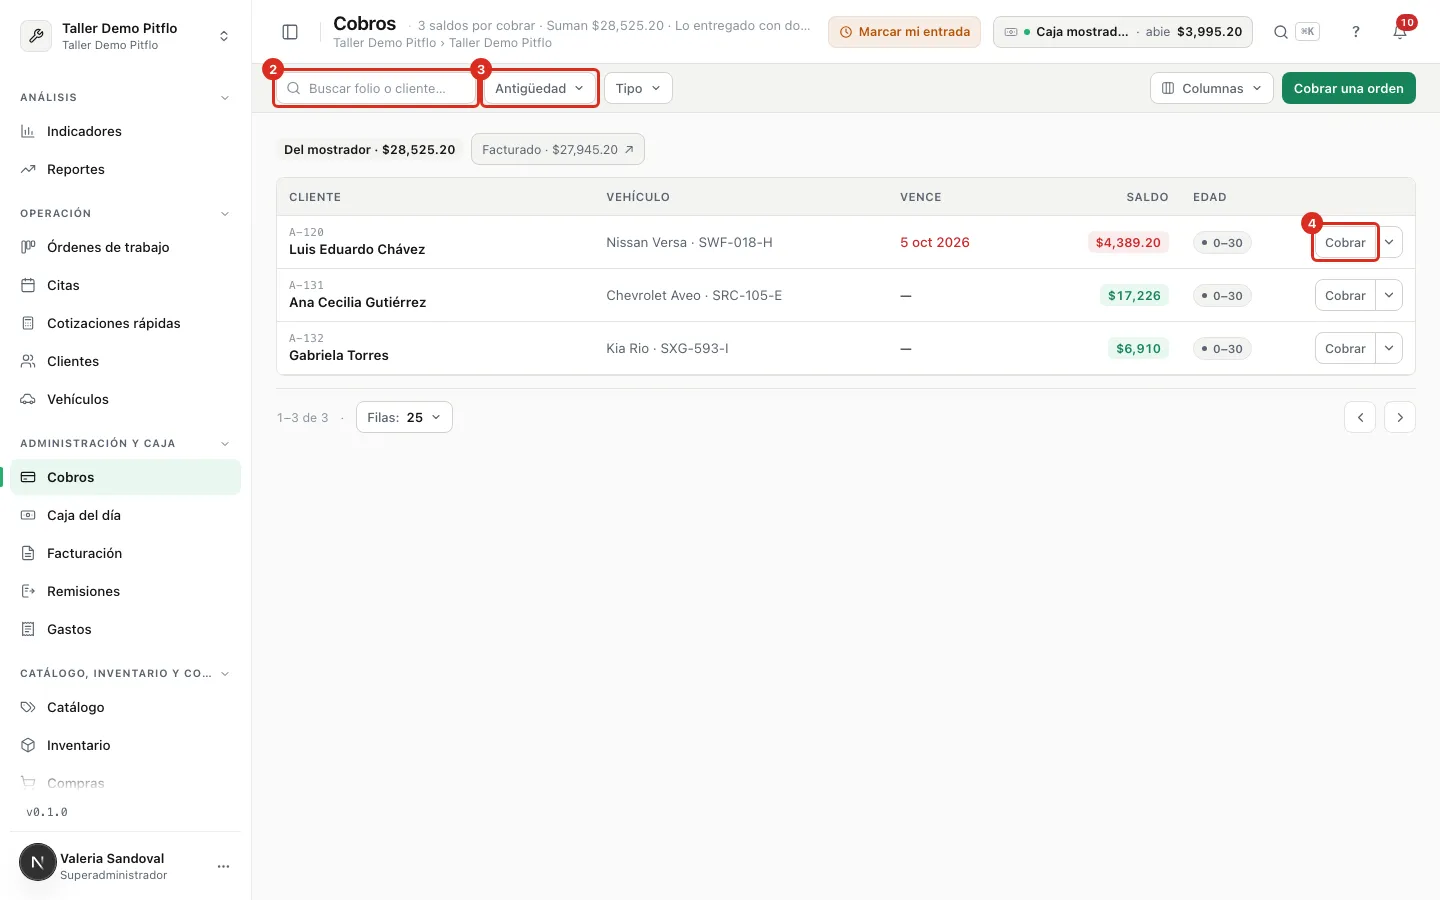This screenshot has height=900, width=1440.
Task: Click Cobrar una orden button
Action: pos(1348,88)
